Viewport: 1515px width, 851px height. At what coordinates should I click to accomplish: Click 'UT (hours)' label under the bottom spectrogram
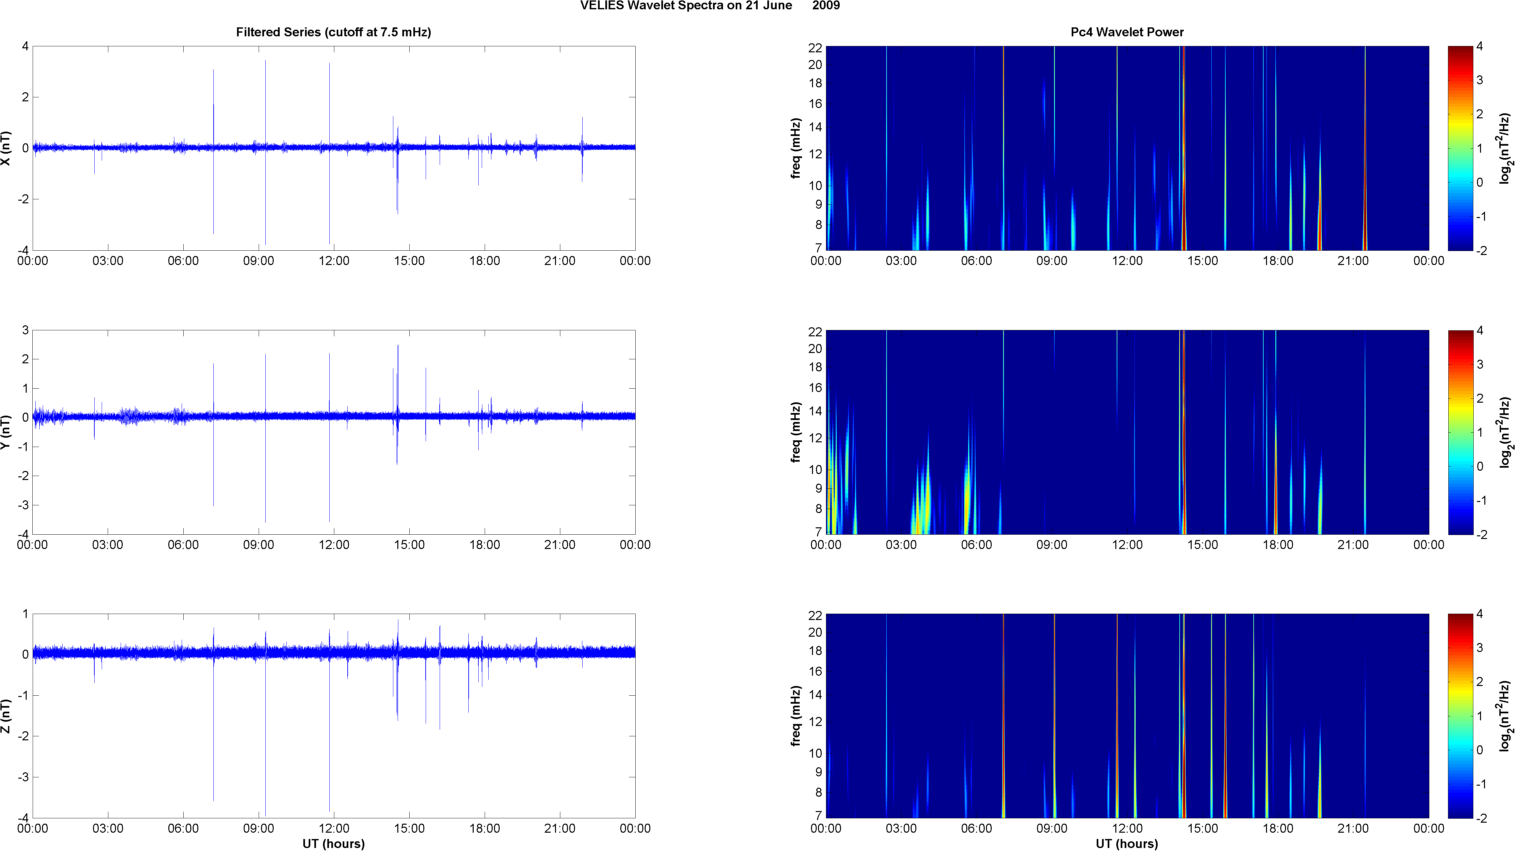coord(1127,844)
